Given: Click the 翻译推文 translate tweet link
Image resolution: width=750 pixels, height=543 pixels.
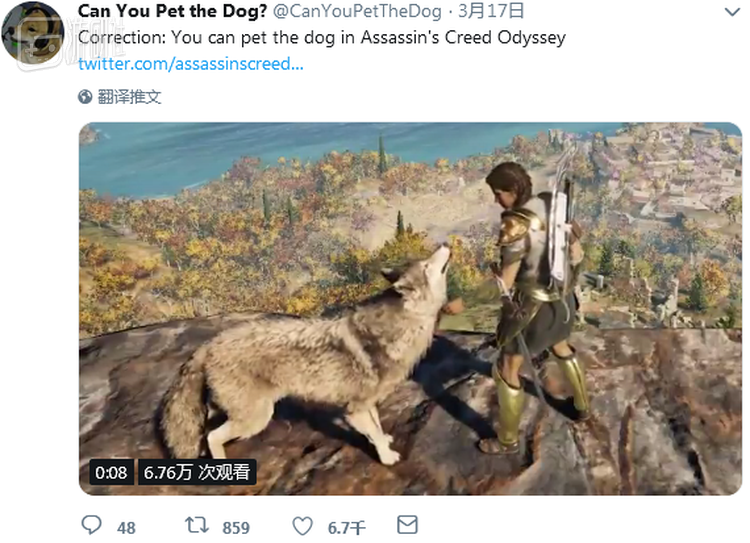Looking at the screenshot, I should tap(129, 97).
